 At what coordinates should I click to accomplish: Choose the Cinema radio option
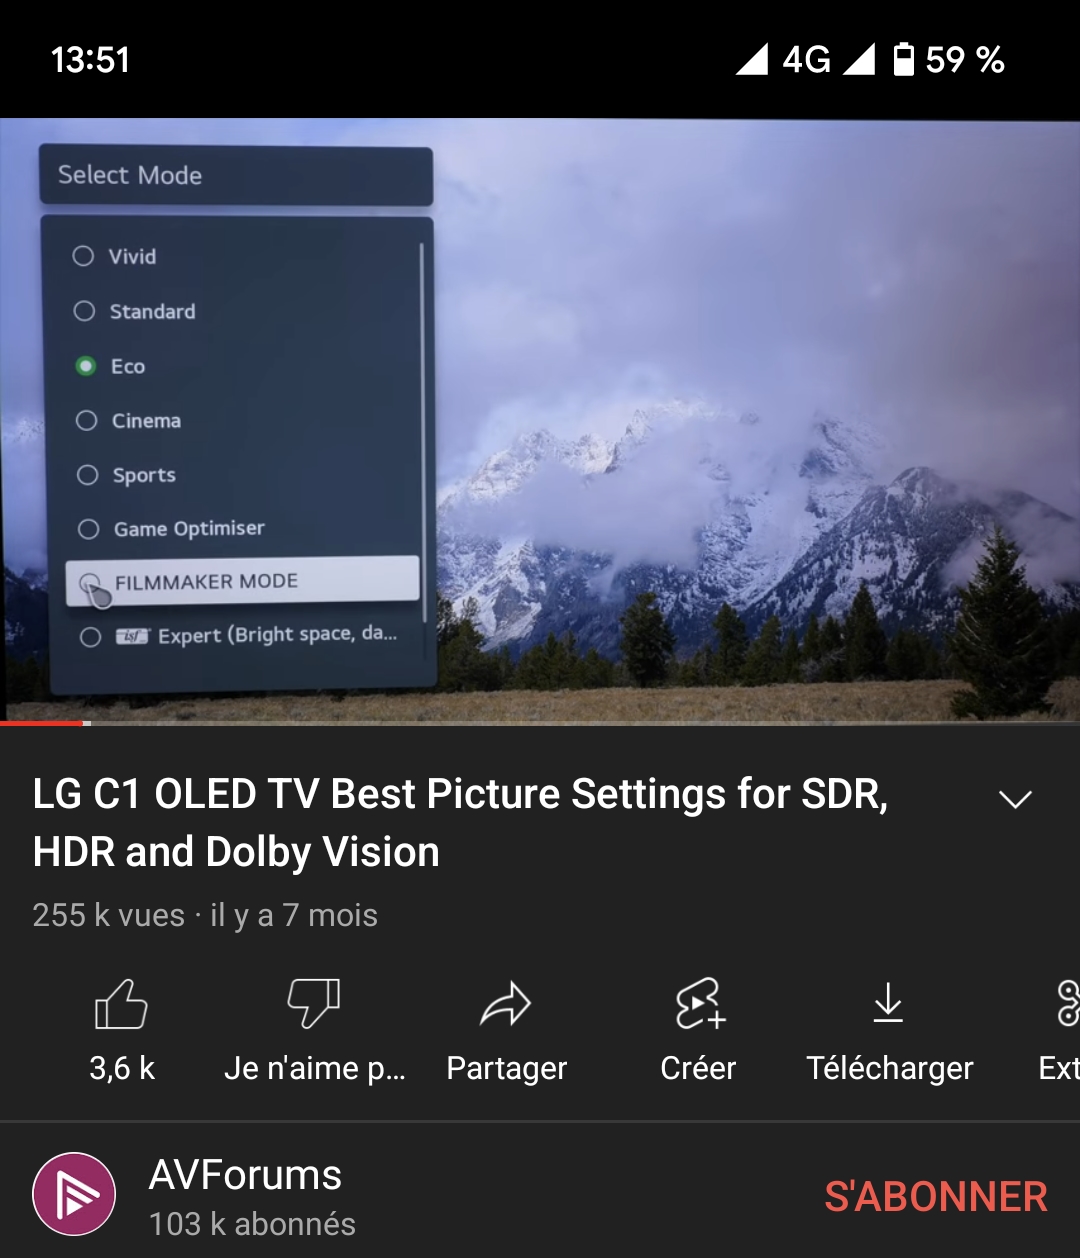click(x=87, y=420)
